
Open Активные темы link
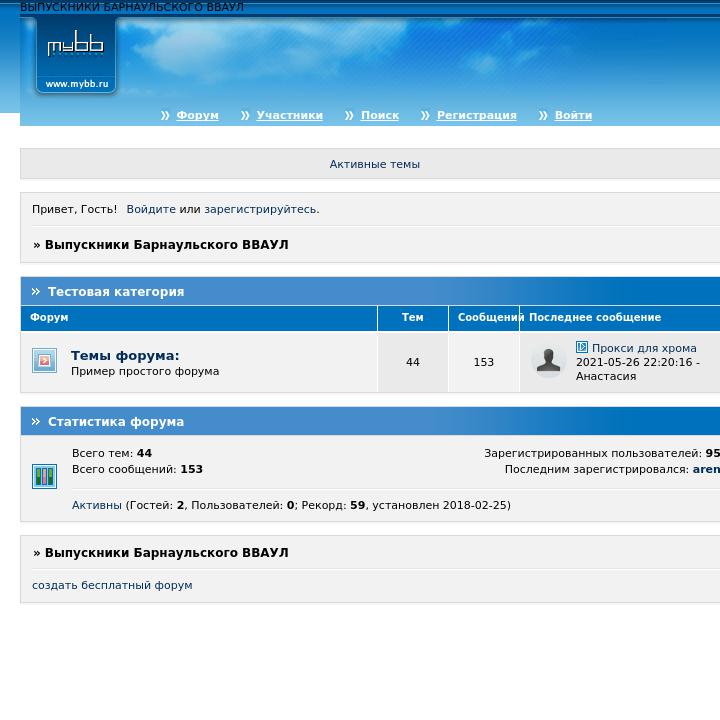[x=375, y=164]
